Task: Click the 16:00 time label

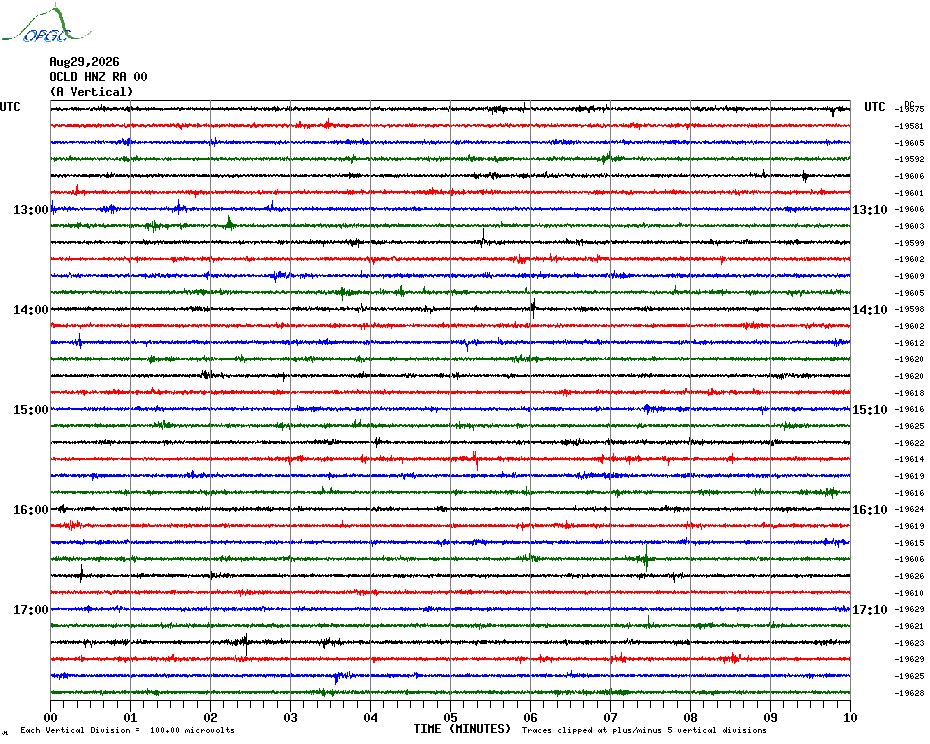Action: pyautogui.click(x=31, y=510)
